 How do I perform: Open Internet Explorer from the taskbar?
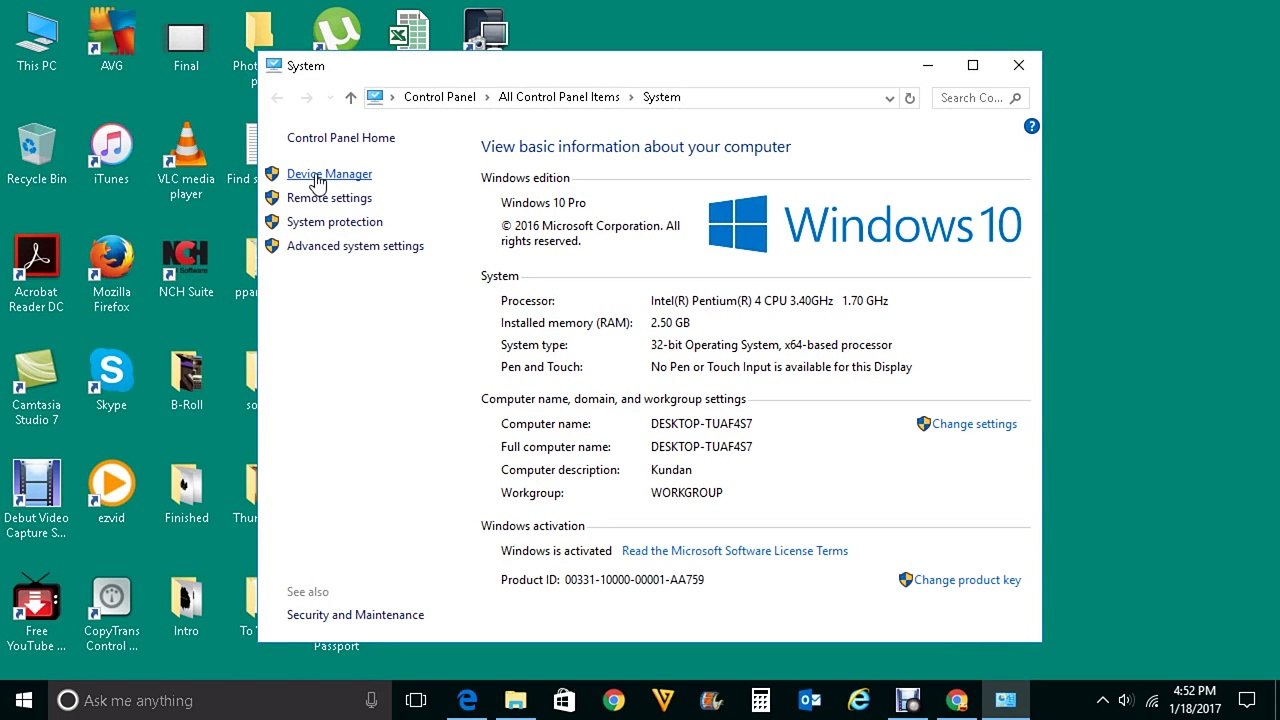coord(859,700)
